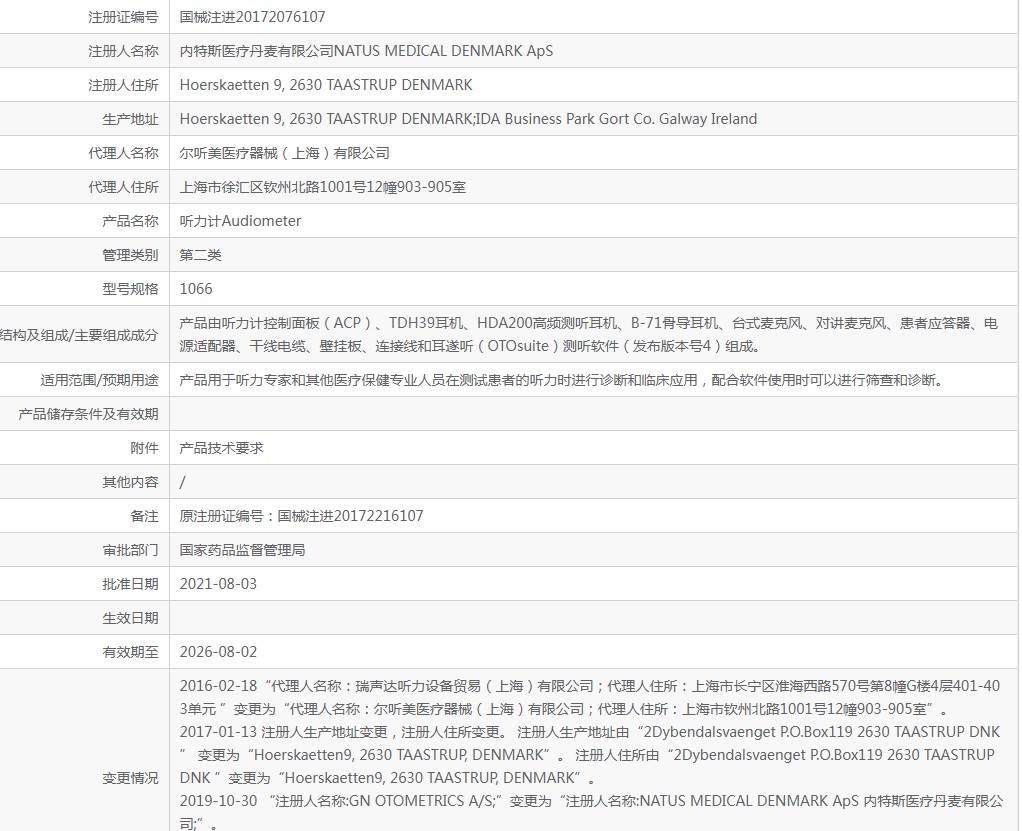Click the 适用范围/预期用途 label
1022x831 pixels.
click(x=99, y=380)
